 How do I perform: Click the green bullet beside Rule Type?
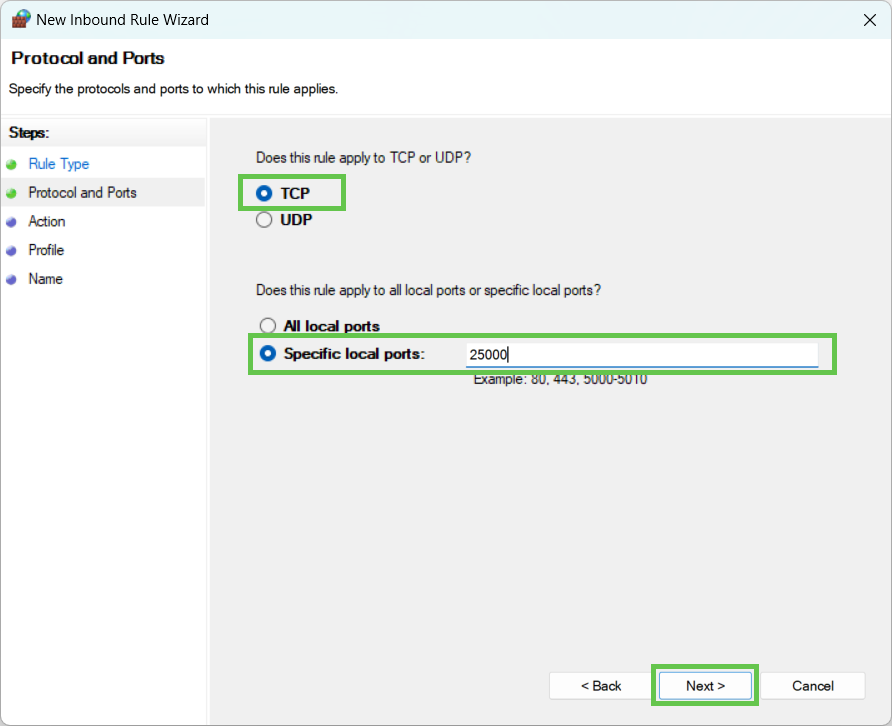tap(11, 165)
